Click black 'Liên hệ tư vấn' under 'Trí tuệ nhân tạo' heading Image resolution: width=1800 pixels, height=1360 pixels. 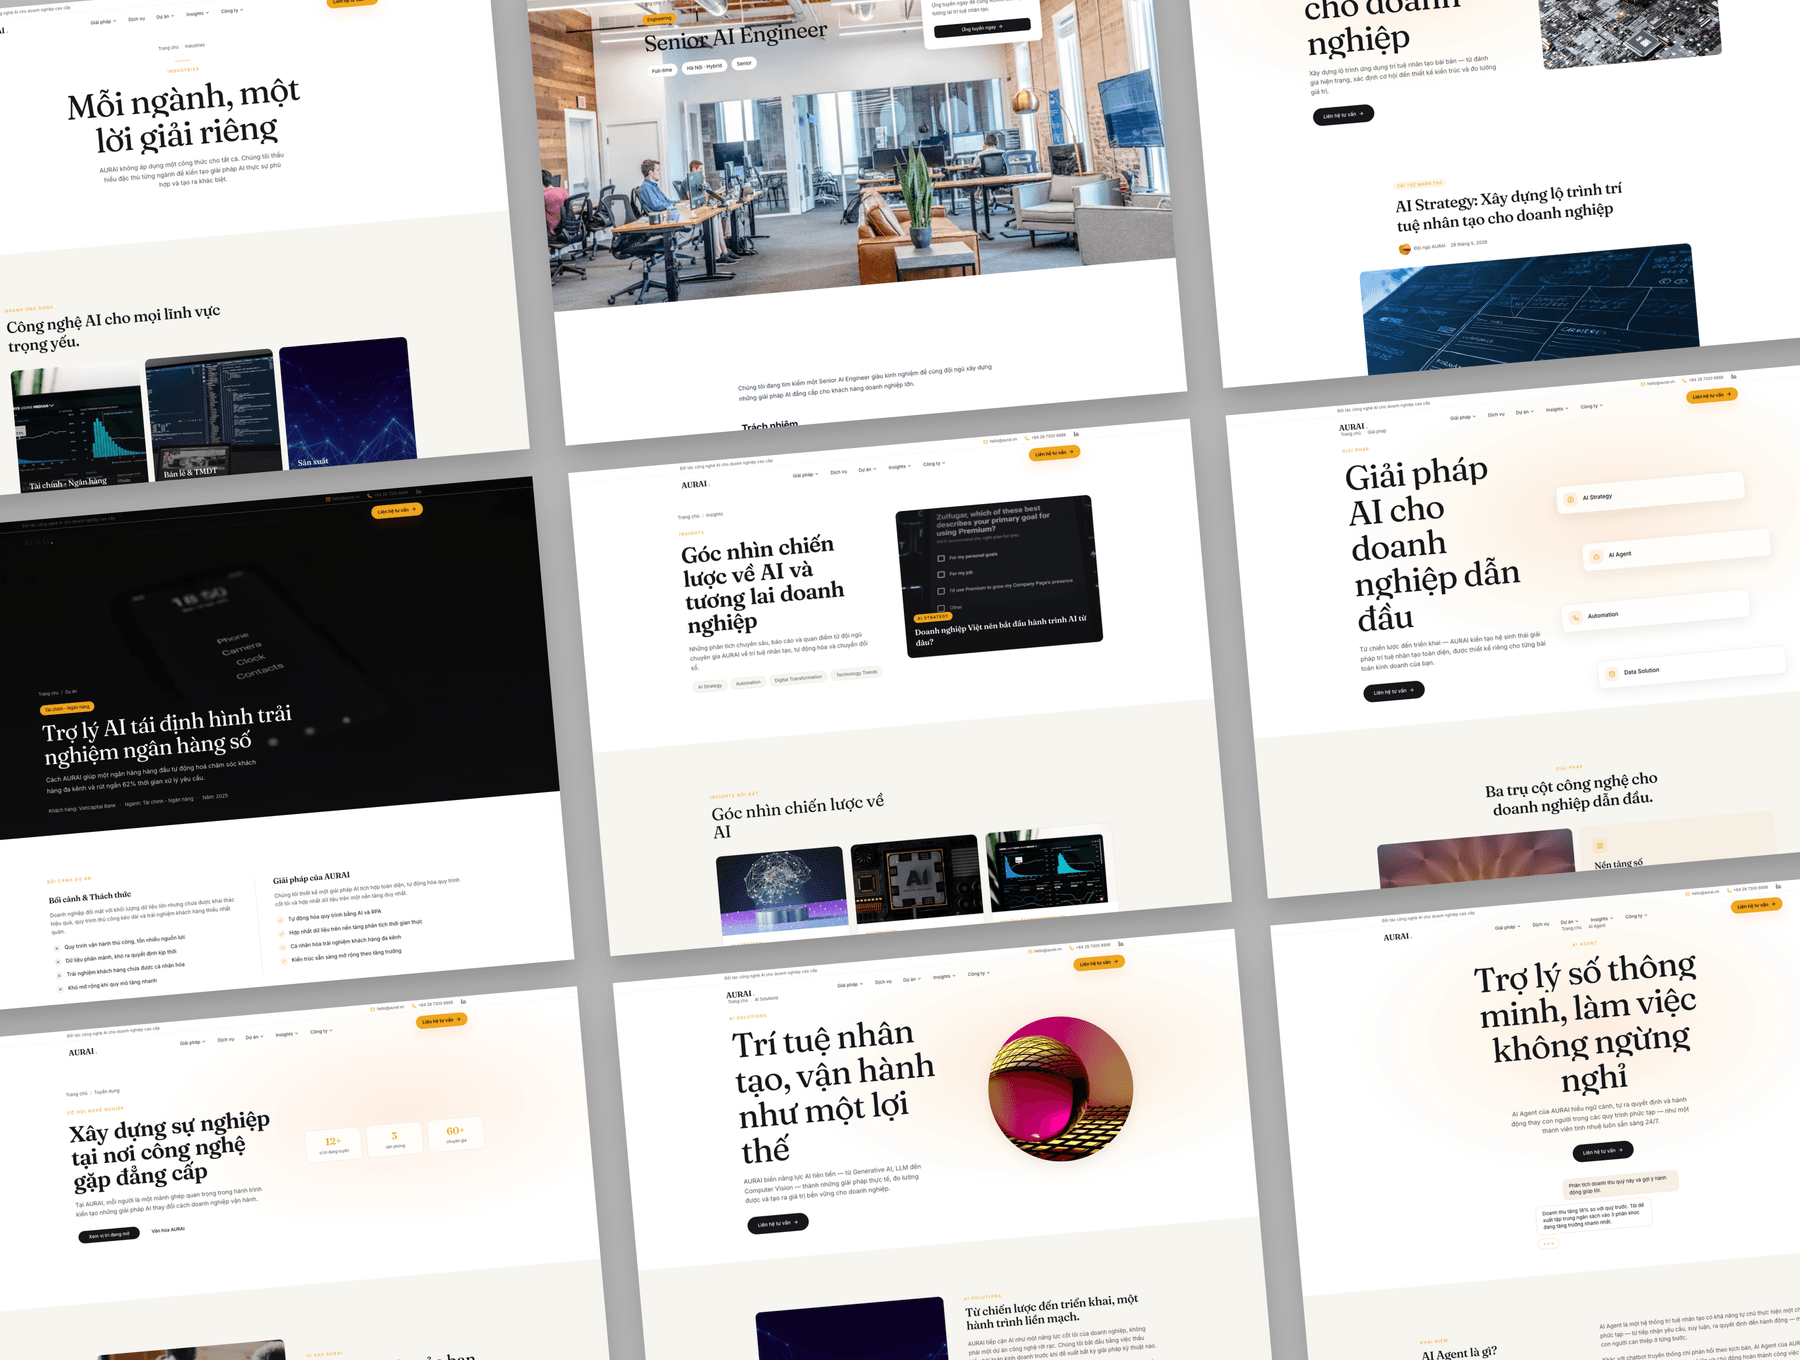[778, 1224]
